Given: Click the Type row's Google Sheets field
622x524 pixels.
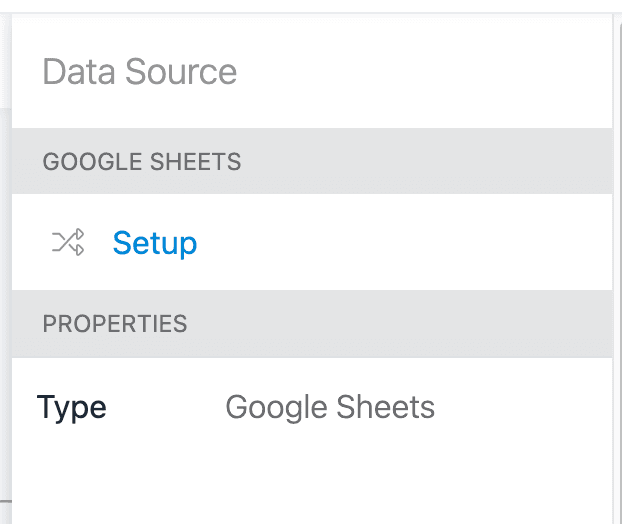Looking at the screenshot, I should click(x=330, y=408).
